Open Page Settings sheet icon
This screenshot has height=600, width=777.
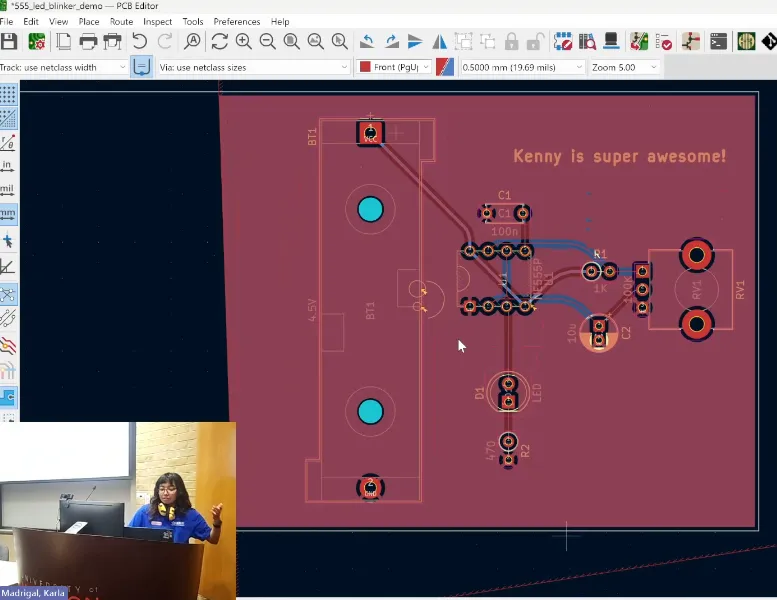[x=64, y=42]
